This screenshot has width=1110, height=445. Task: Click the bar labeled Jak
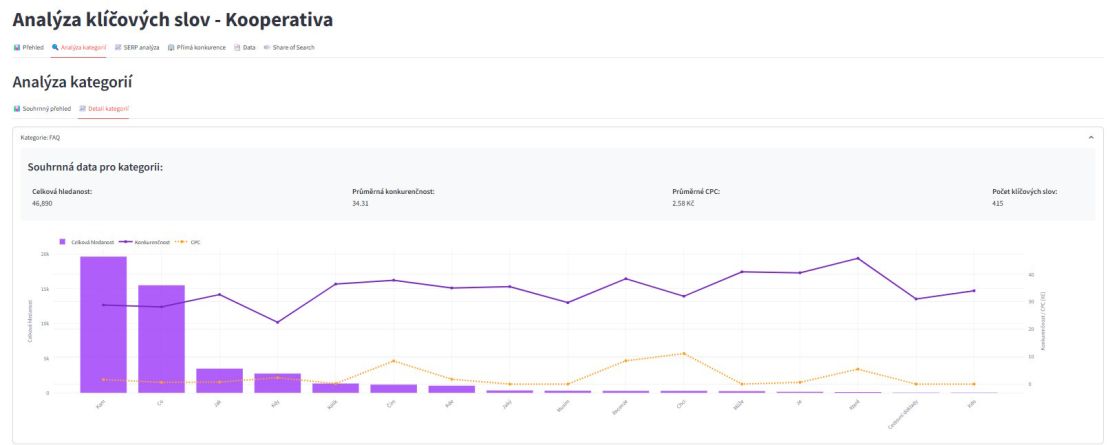(219, 381)
